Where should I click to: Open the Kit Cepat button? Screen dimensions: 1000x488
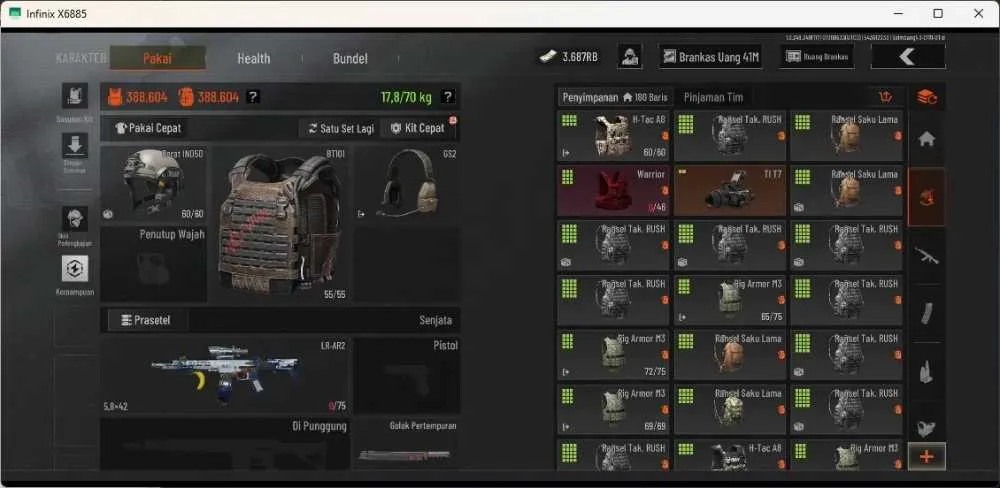pos(418,128)
